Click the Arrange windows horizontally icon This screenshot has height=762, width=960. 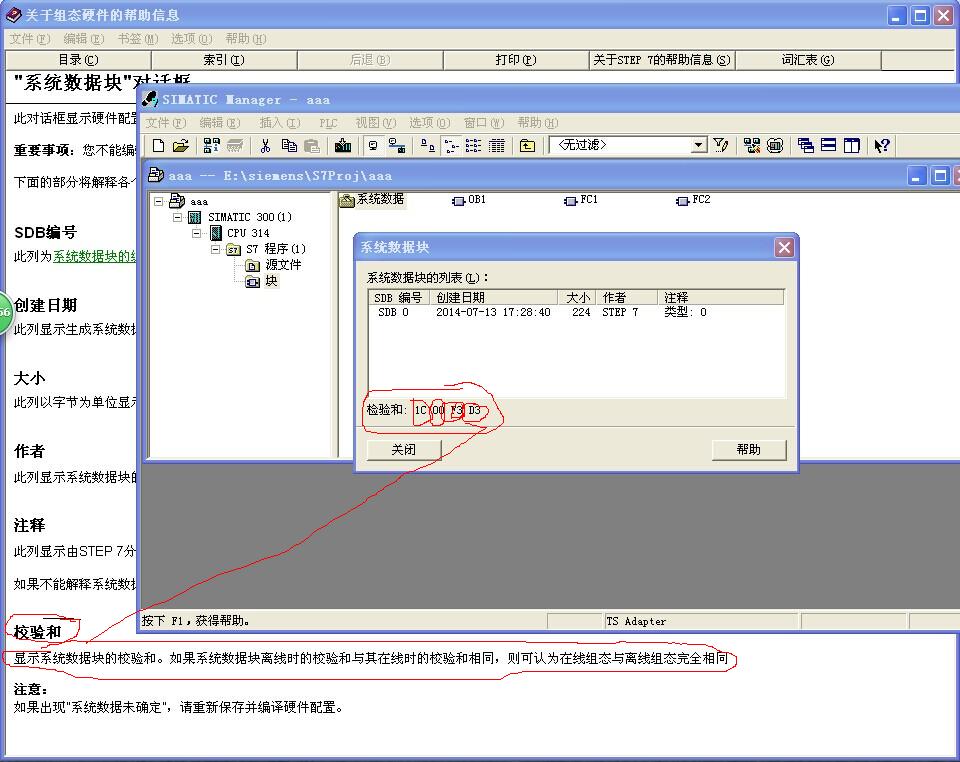(x=828, y=146)
